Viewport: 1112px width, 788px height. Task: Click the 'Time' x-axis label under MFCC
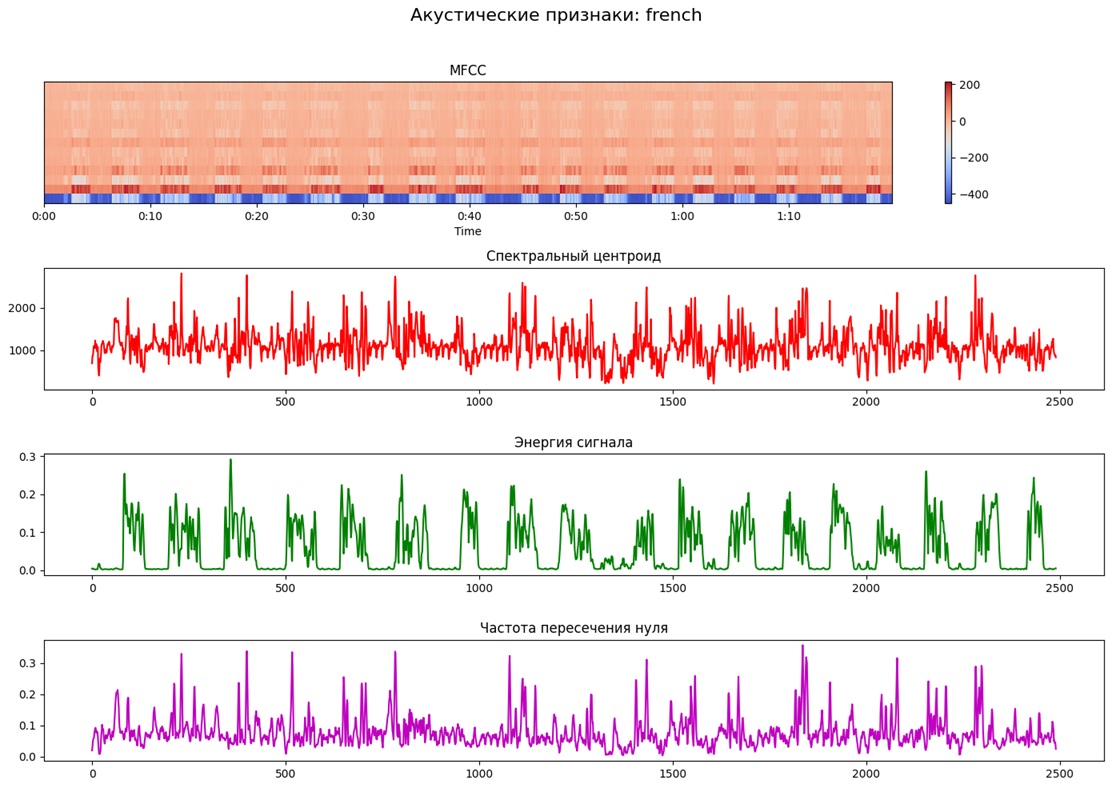[x=467, y=232]
